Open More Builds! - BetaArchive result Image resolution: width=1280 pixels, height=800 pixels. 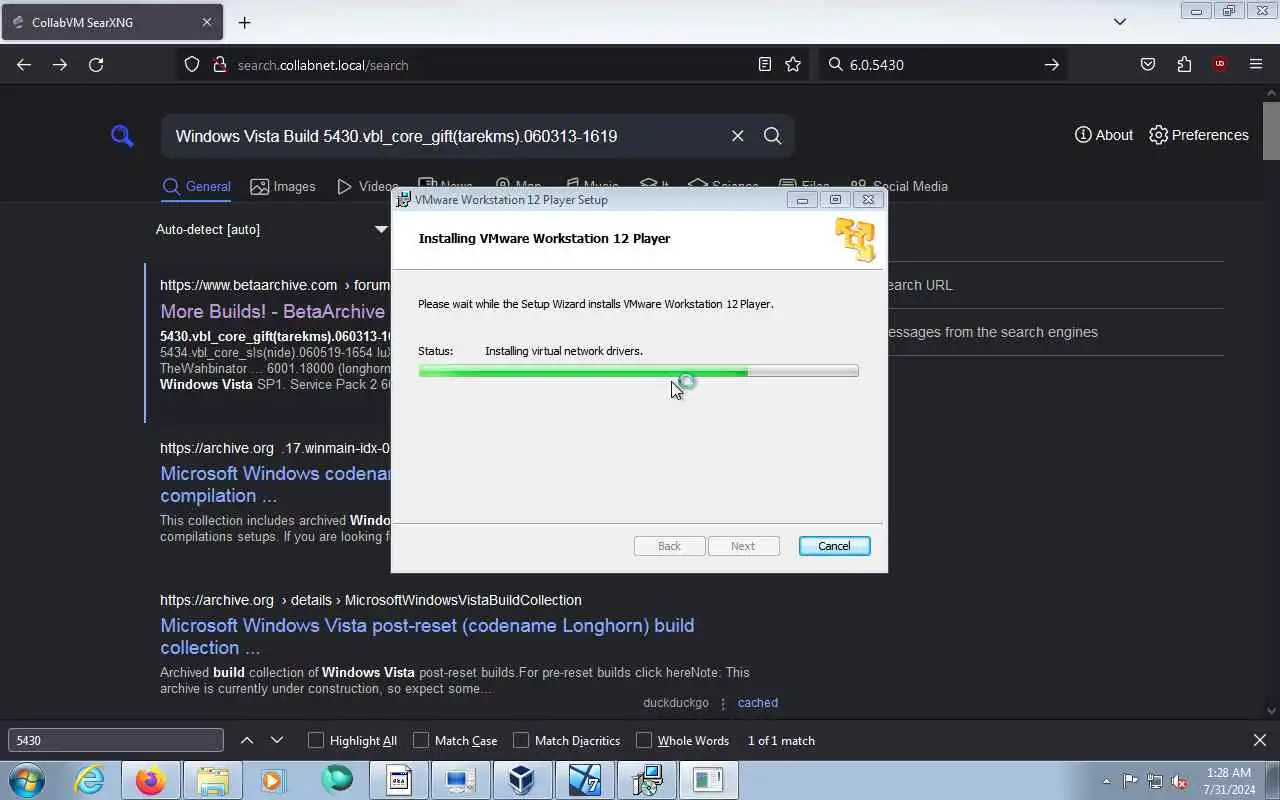pyautogui.click(x=272, y=311)
